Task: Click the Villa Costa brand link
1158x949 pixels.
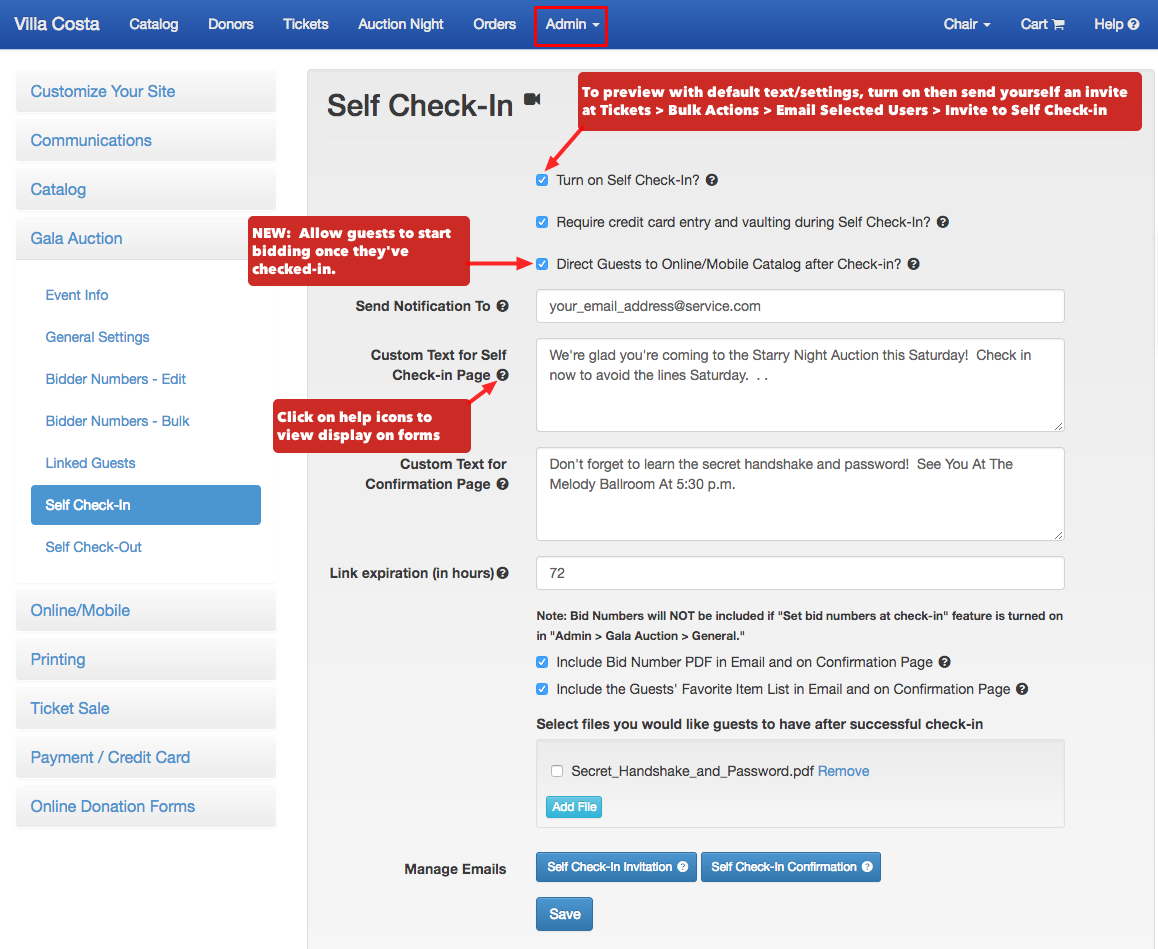Action: (x=57, y=24)
